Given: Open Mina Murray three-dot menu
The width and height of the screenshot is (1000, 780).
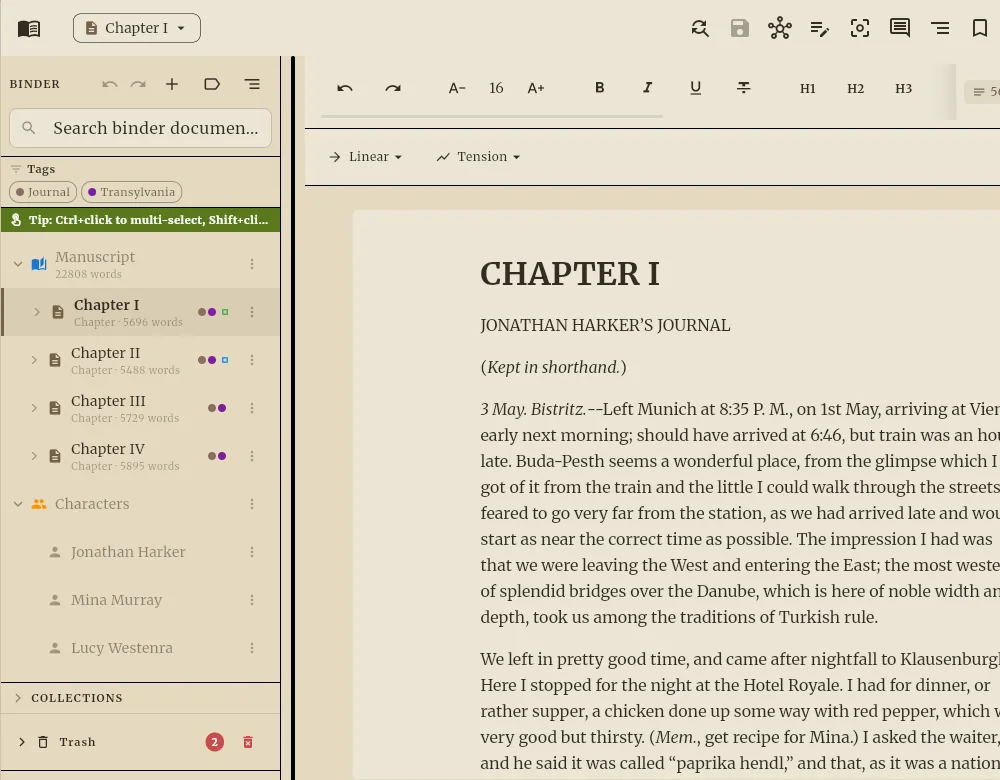Looking at the screenshot, I should click(x=252, y=600).
